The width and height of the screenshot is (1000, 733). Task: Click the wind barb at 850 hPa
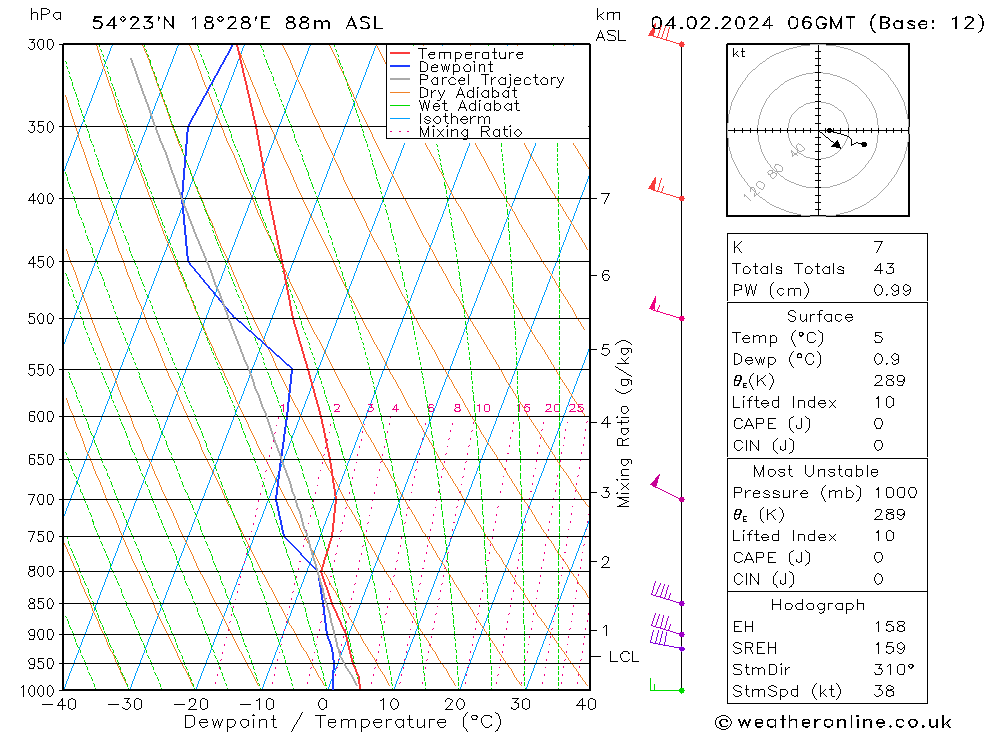pos(668,594)
